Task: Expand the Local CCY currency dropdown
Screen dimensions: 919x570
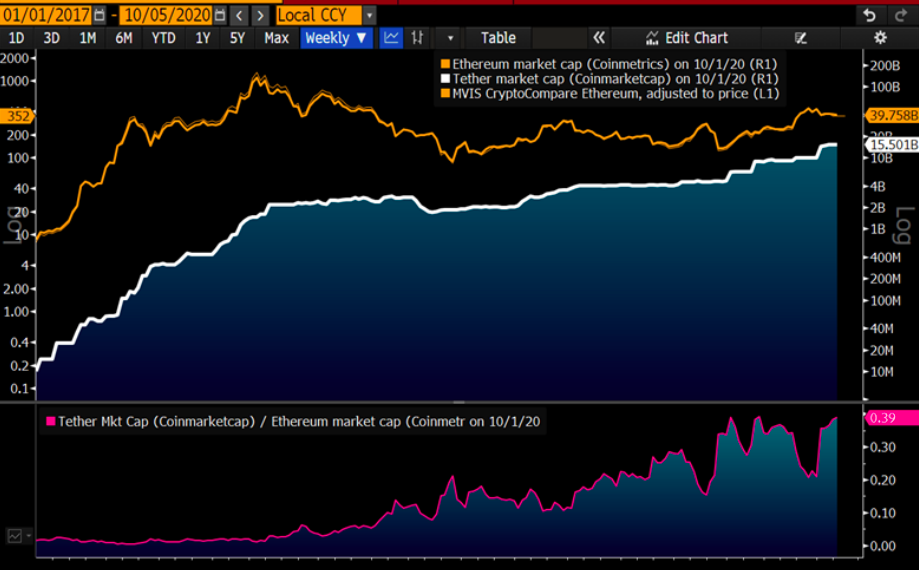Action: point(370,15)
